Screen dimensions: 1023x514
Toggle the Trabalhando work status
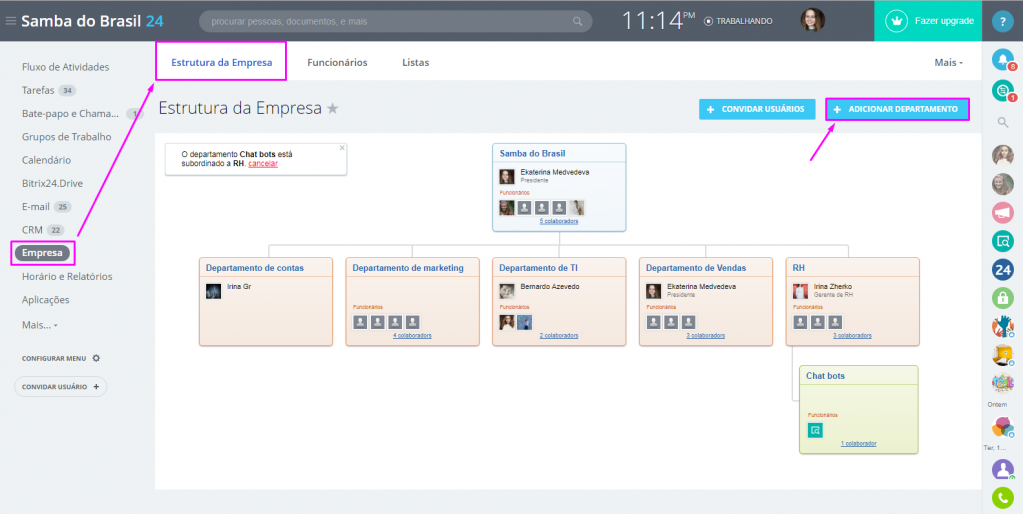point(739,21)
